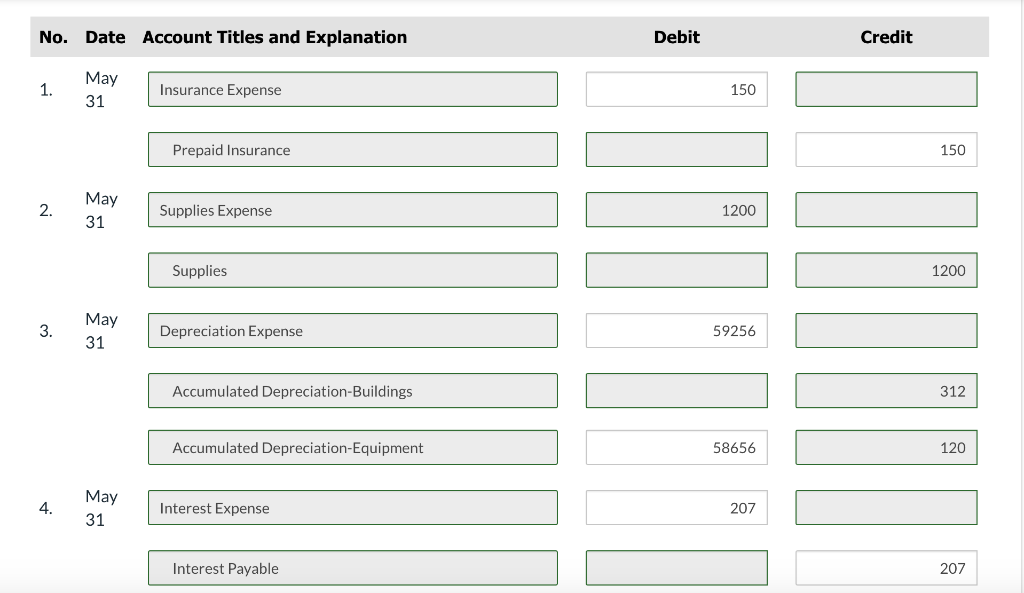Click the credit field containing 1200
Screen dimensions: 1024x593
[x=886, y=269]
